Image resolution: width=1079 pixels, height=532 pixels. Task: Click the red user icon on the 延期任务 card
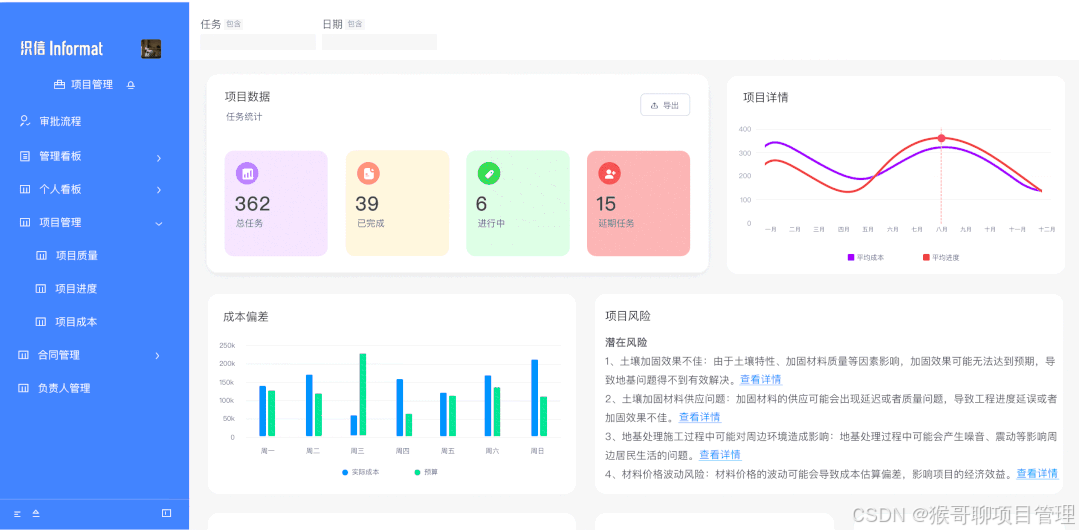click(610, 173)
